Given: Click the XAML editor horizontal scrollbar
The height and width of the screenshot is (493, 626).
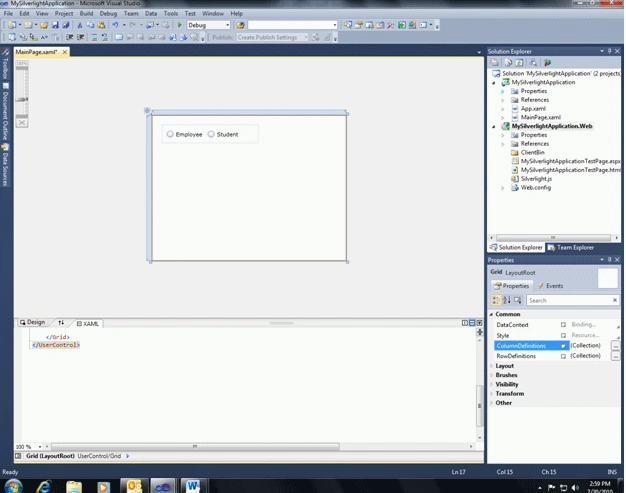Looking at the screenshot, I should click(x=195, y=446).
